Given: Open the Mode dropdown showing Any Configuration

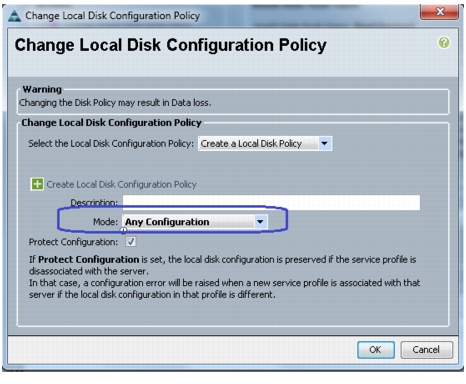Looking at the screenshot, I should pyautogui.click(x=195, y=222).
